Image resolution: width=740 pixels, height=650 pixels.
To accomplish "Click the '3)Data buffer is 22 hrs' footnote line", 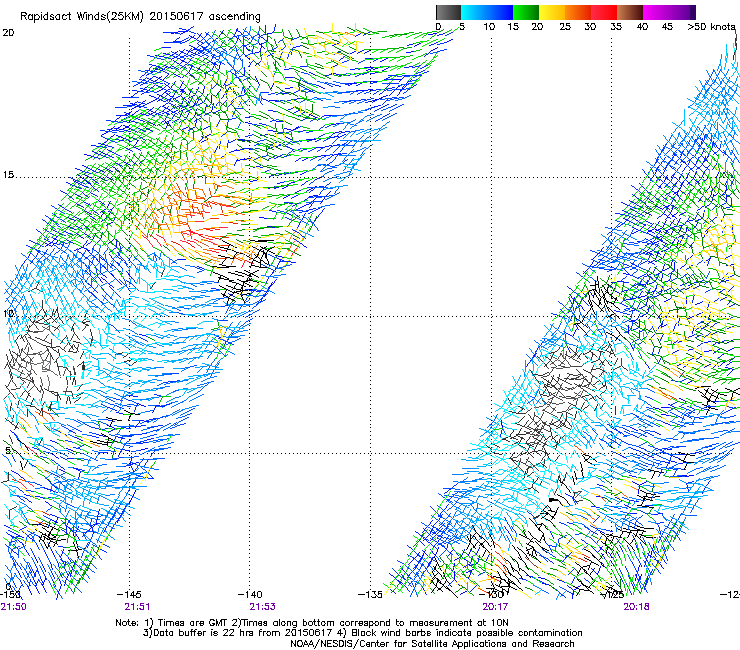I will pyautogui.click(x=362, y=633).
